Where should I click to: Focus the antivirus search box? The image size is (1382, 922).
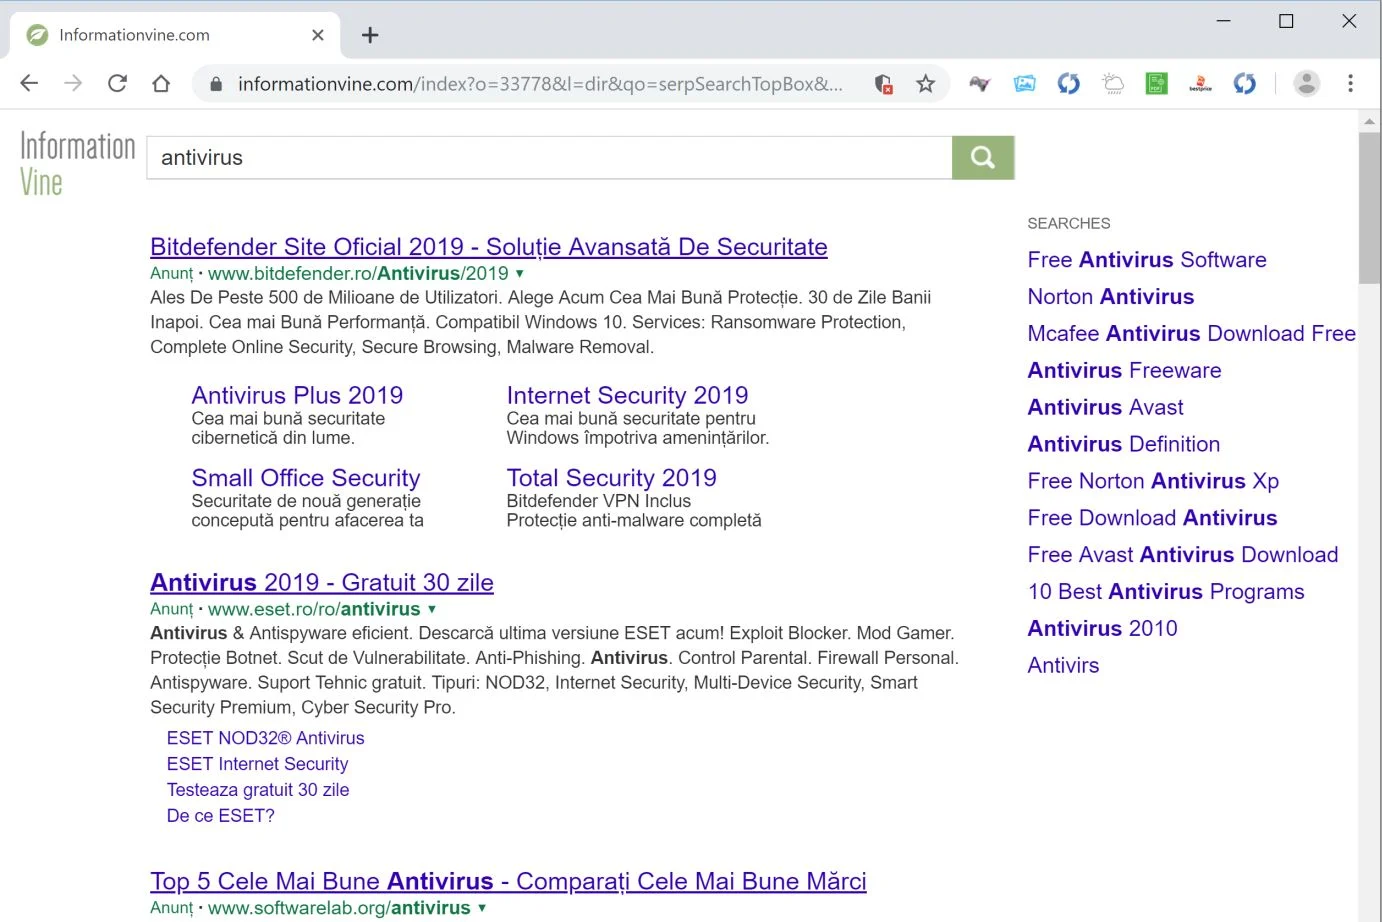(x=549, y=158)
